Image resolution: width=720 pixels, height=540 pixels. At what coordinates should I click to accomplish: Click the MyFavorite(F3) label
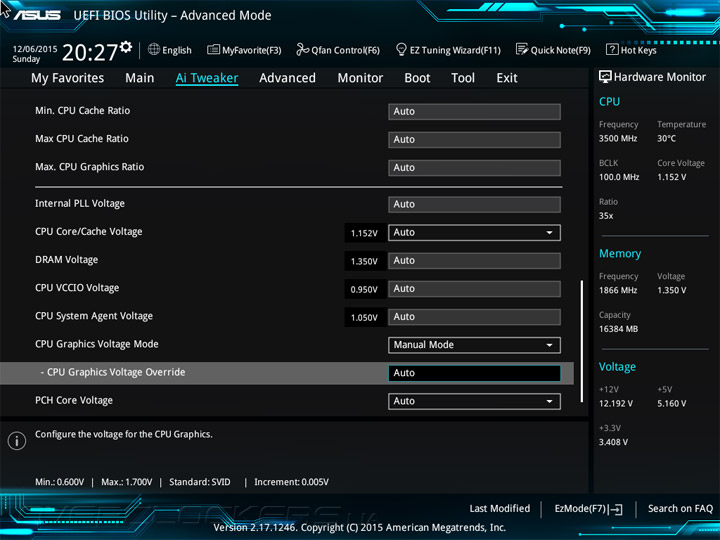point(252,50)
